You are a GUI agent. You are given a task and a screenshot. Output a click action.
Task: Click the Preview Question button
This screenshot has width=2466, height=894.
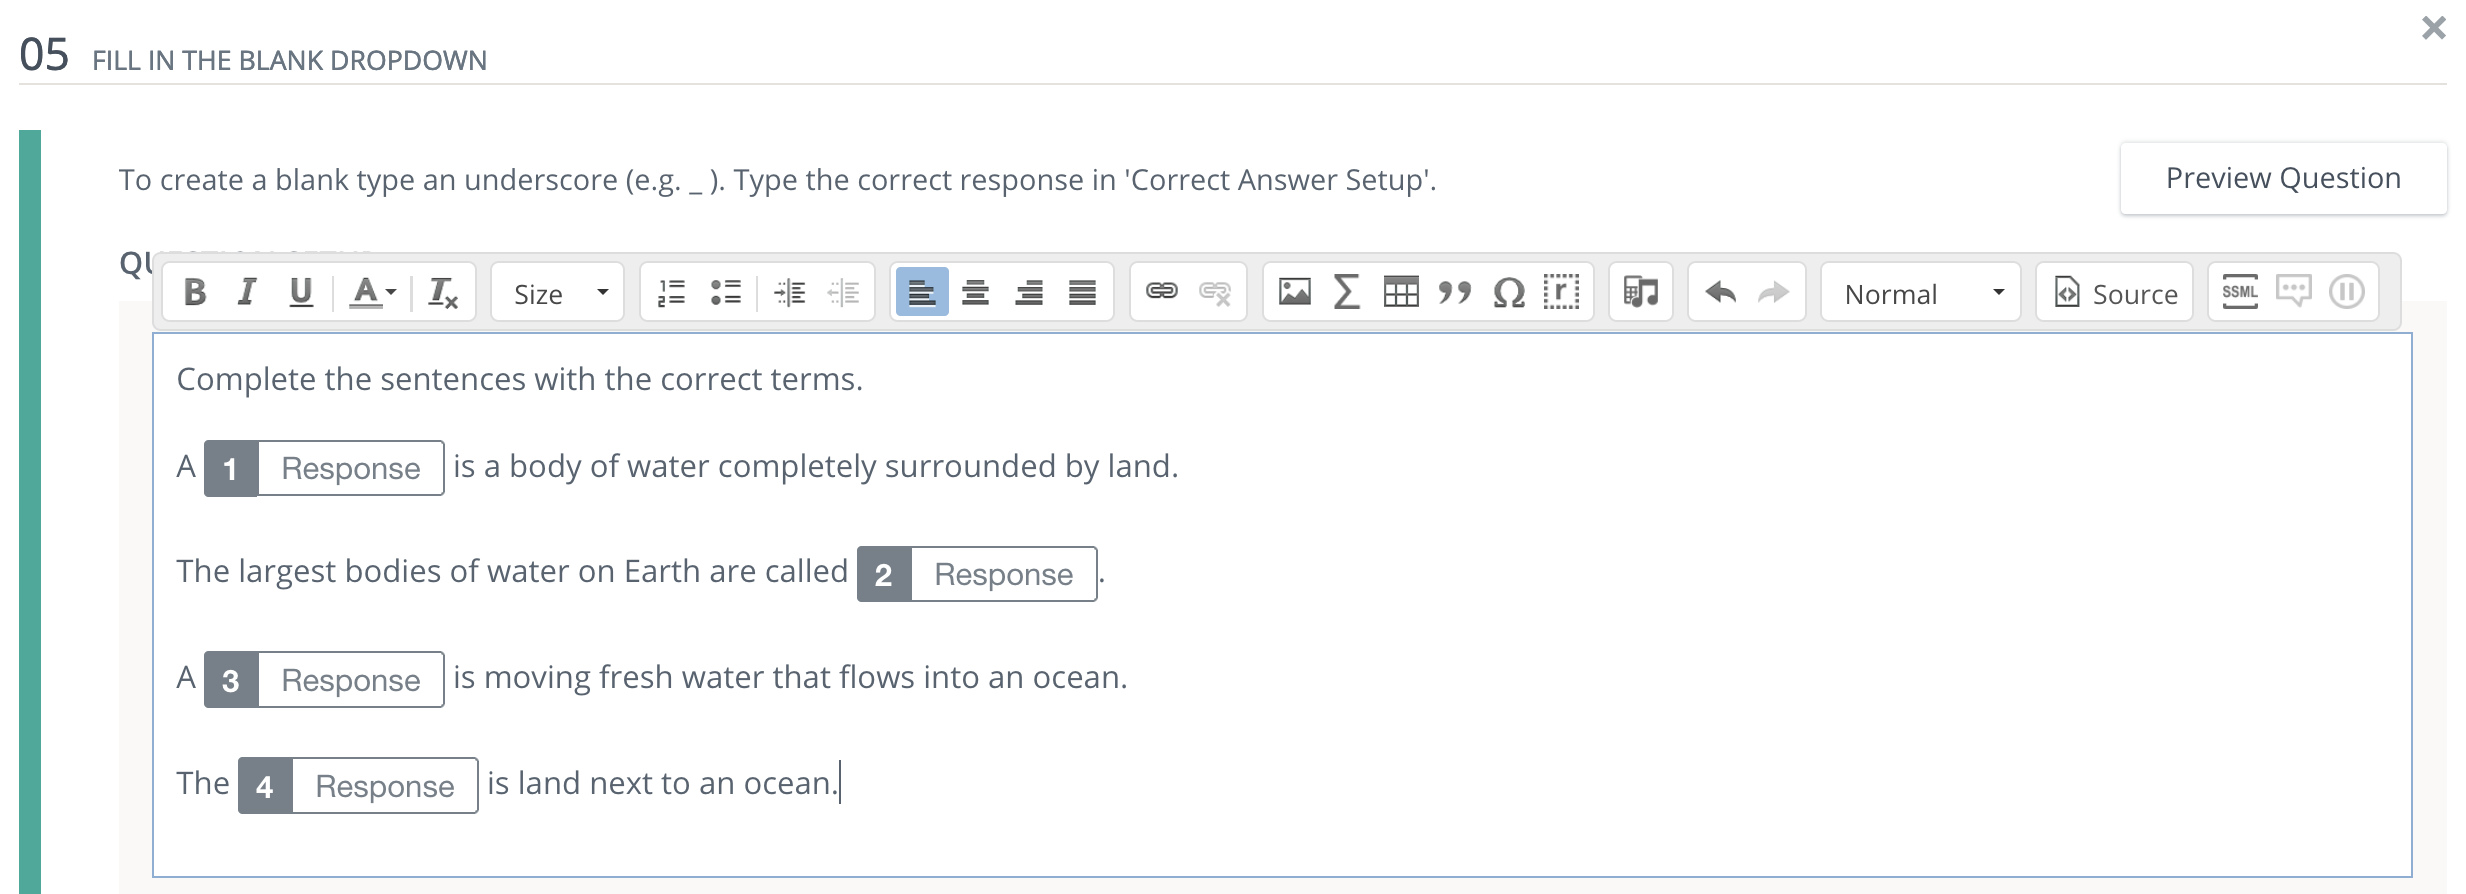(2283, 178)
